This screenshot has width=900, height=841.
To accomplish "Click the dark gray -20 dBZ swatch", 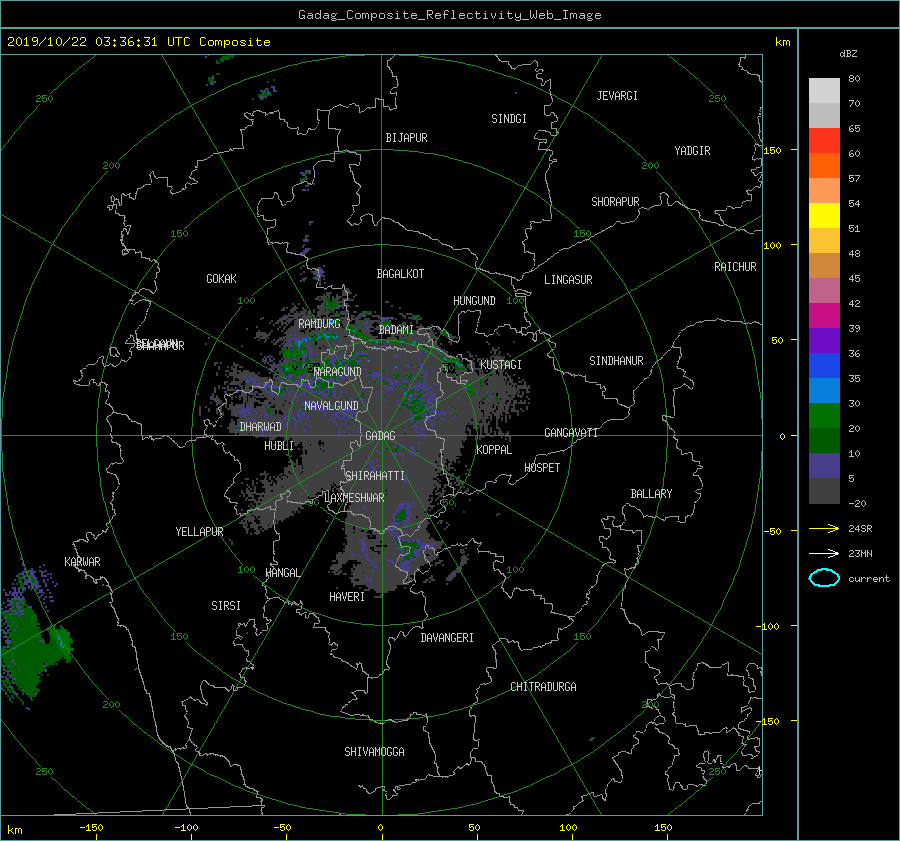I will [x=824, y=491].
